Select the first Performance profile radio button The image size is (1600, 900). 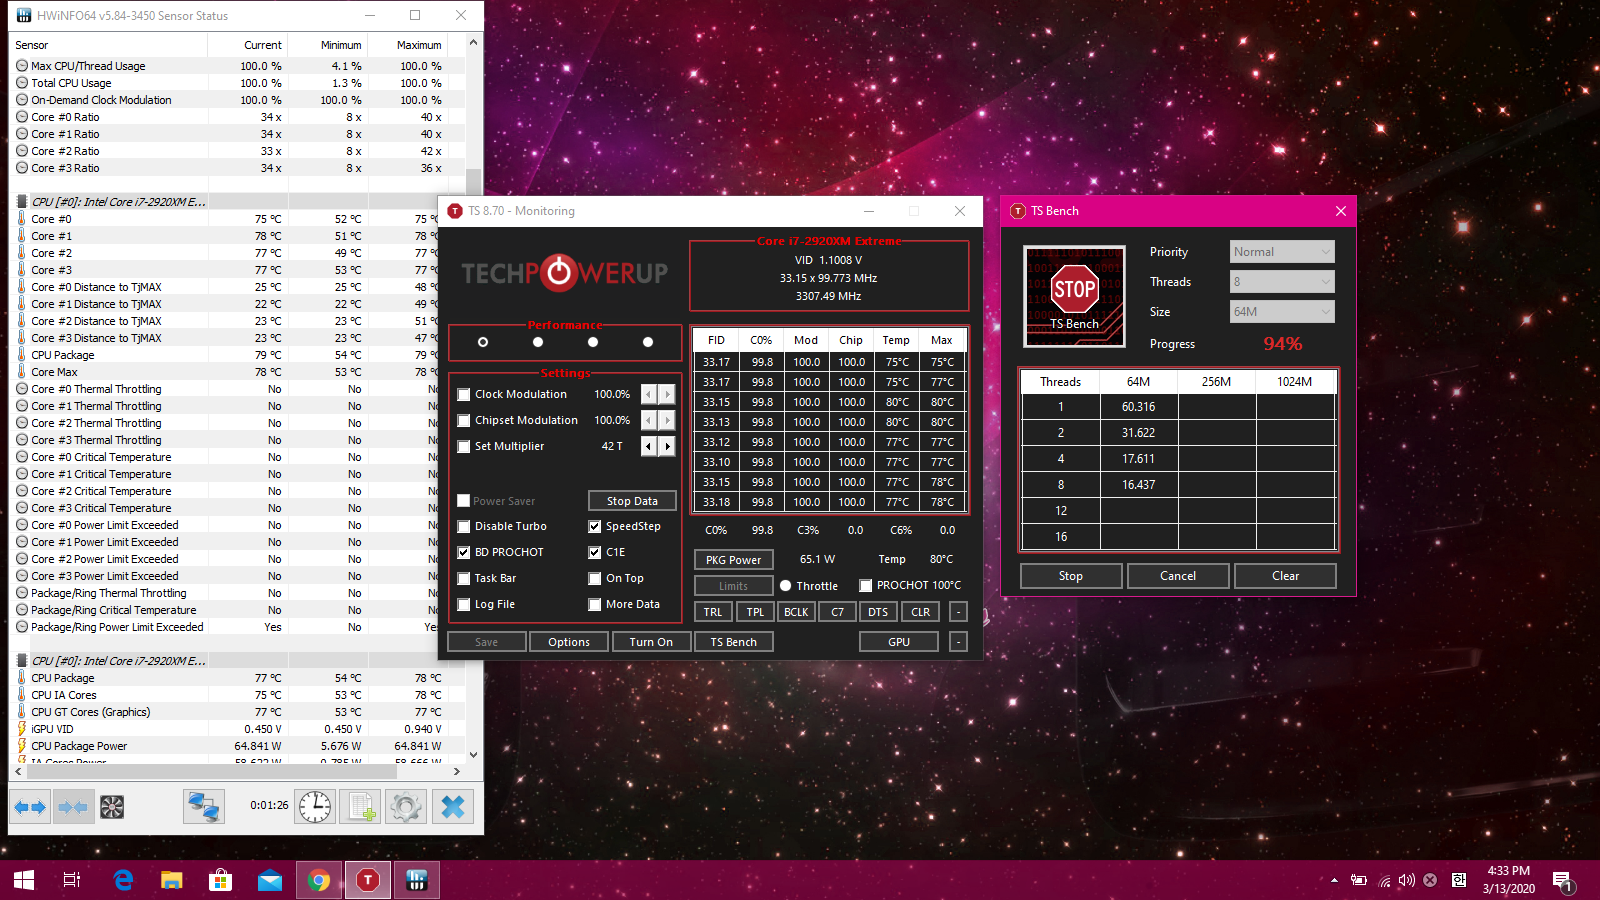click(x=483, y=342)
